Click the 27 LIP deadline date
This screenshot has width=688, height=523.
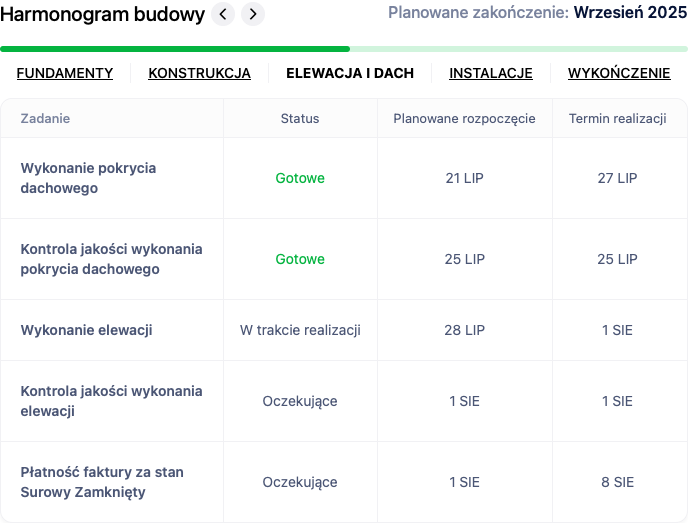click(x=617, y=178)
